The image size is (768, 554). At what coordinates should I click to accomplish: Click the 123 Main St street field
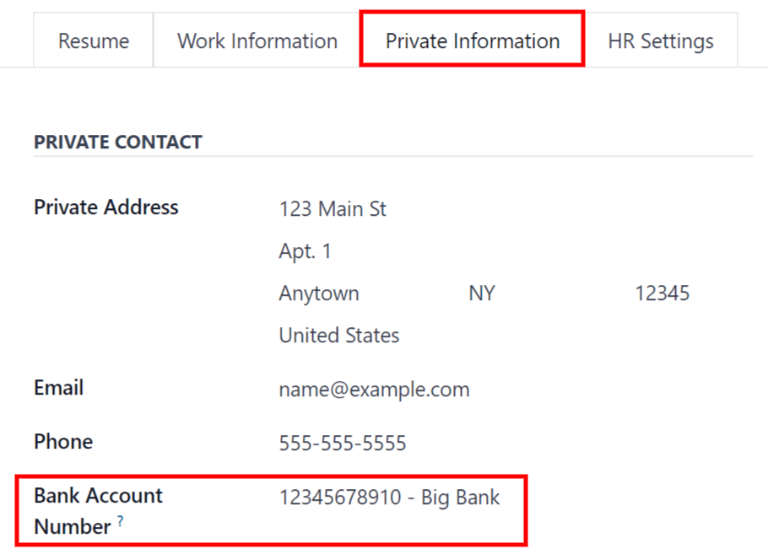(333, 209)
